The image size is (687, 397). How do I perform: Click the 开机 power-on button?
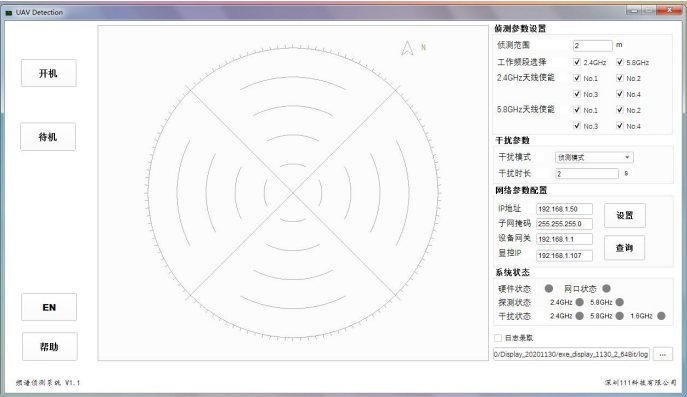click(x=49, y=73)
